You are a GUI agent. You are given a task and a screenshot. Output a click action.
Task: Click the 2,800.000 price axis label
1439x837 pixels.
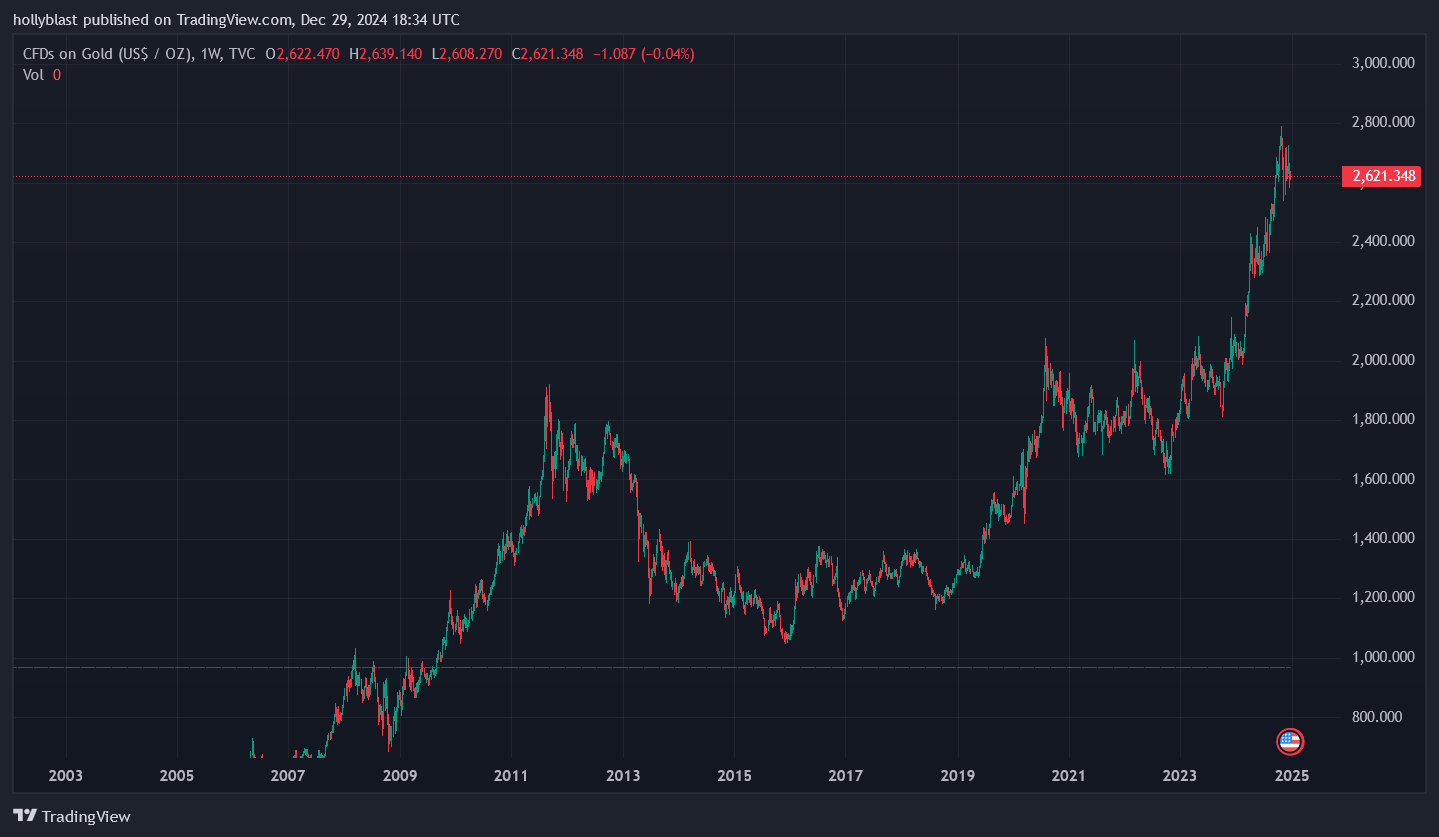[x=1384, y=122]
